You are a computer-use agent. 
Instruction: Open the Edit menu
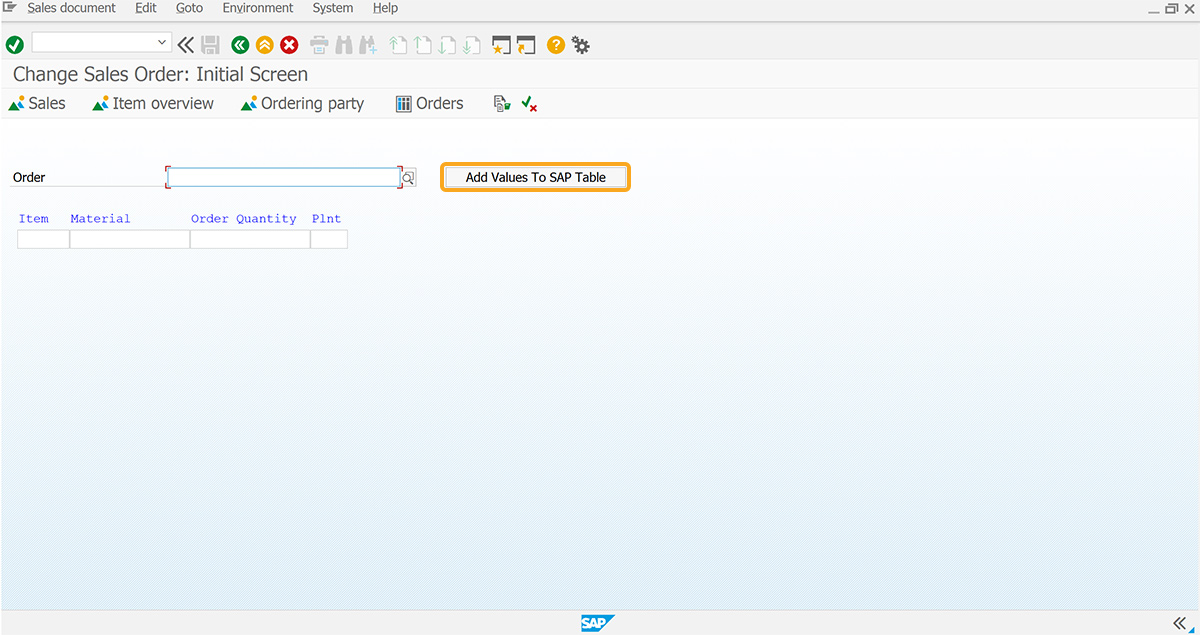point(146,8)
